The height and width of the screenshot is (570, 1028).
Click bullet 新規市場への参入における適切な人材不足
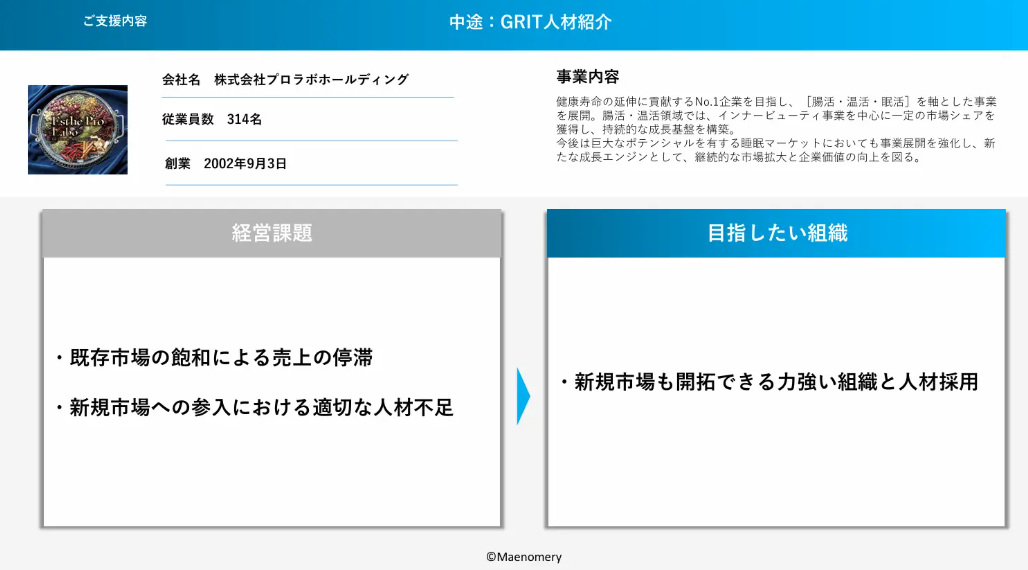click(x=255, y=407)
